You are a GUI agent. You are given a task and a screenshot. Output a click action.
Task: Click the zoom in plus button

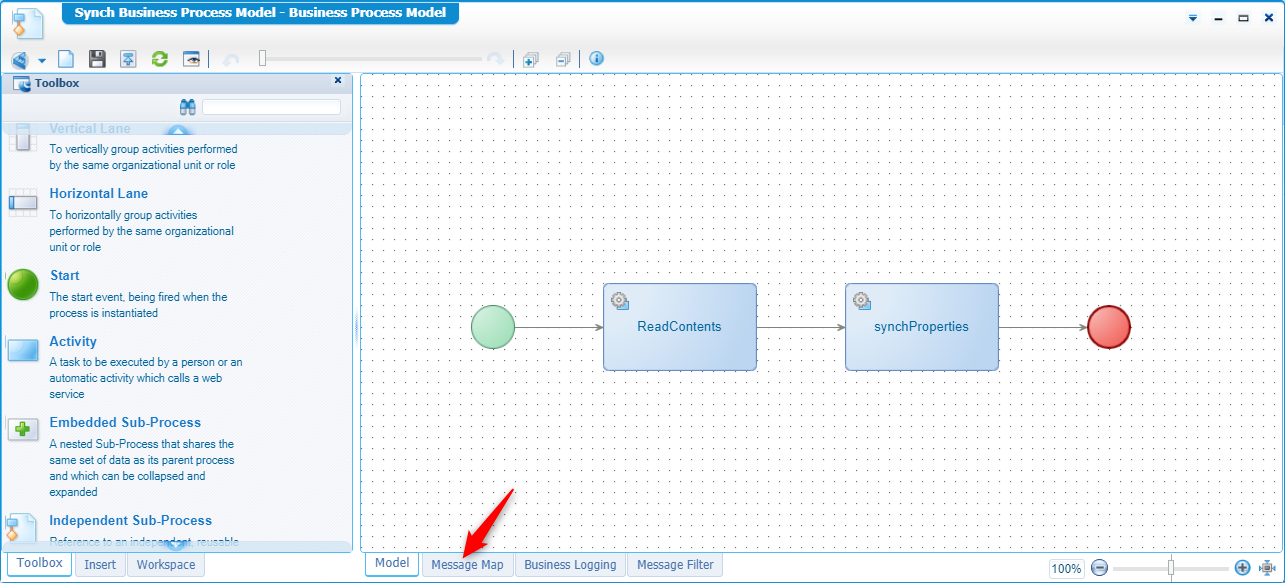pos(1242,568)
